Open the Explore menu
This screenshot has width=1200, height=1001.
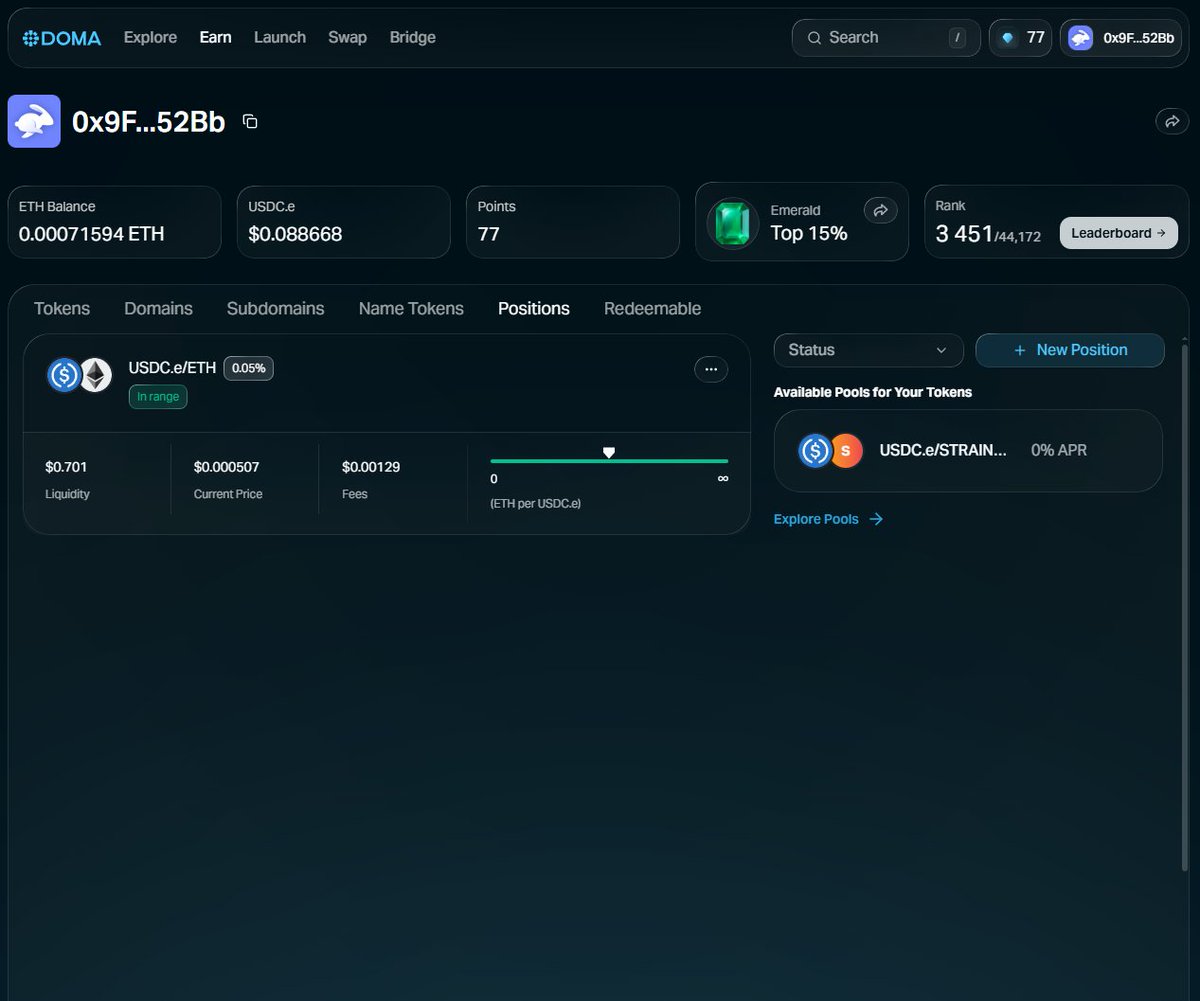coord(150,37)
